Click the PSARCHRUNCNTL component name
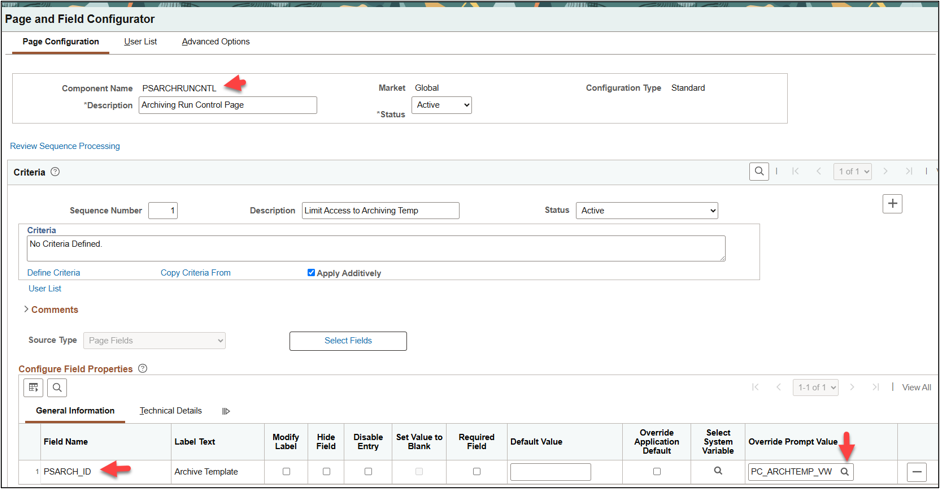Screen dimensions: 940x489 (x=179, y=88)
